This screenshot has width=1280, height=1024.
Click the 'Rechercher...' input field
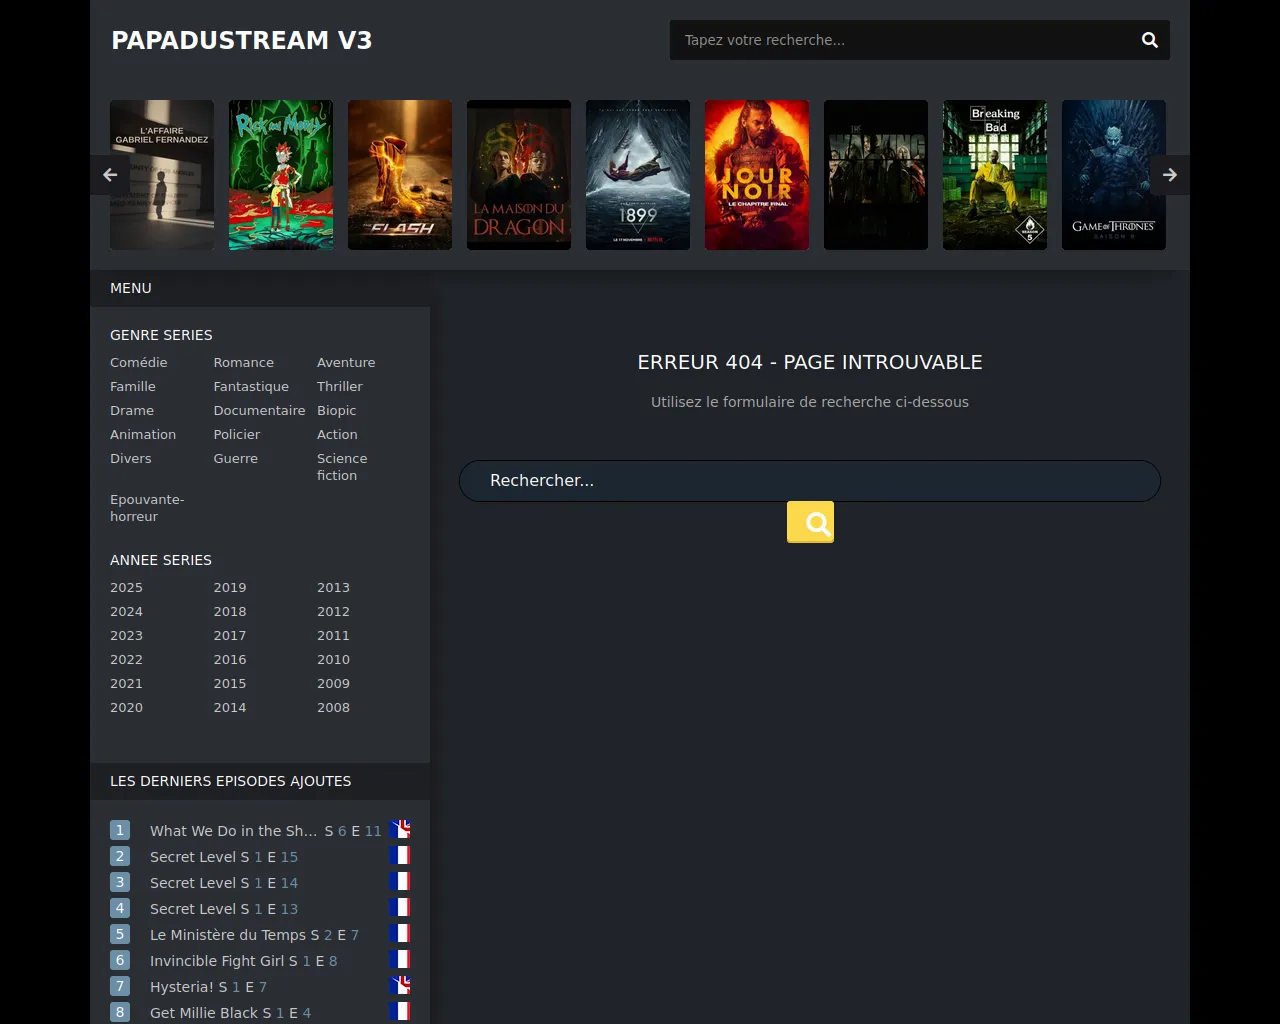coord(808,481)
